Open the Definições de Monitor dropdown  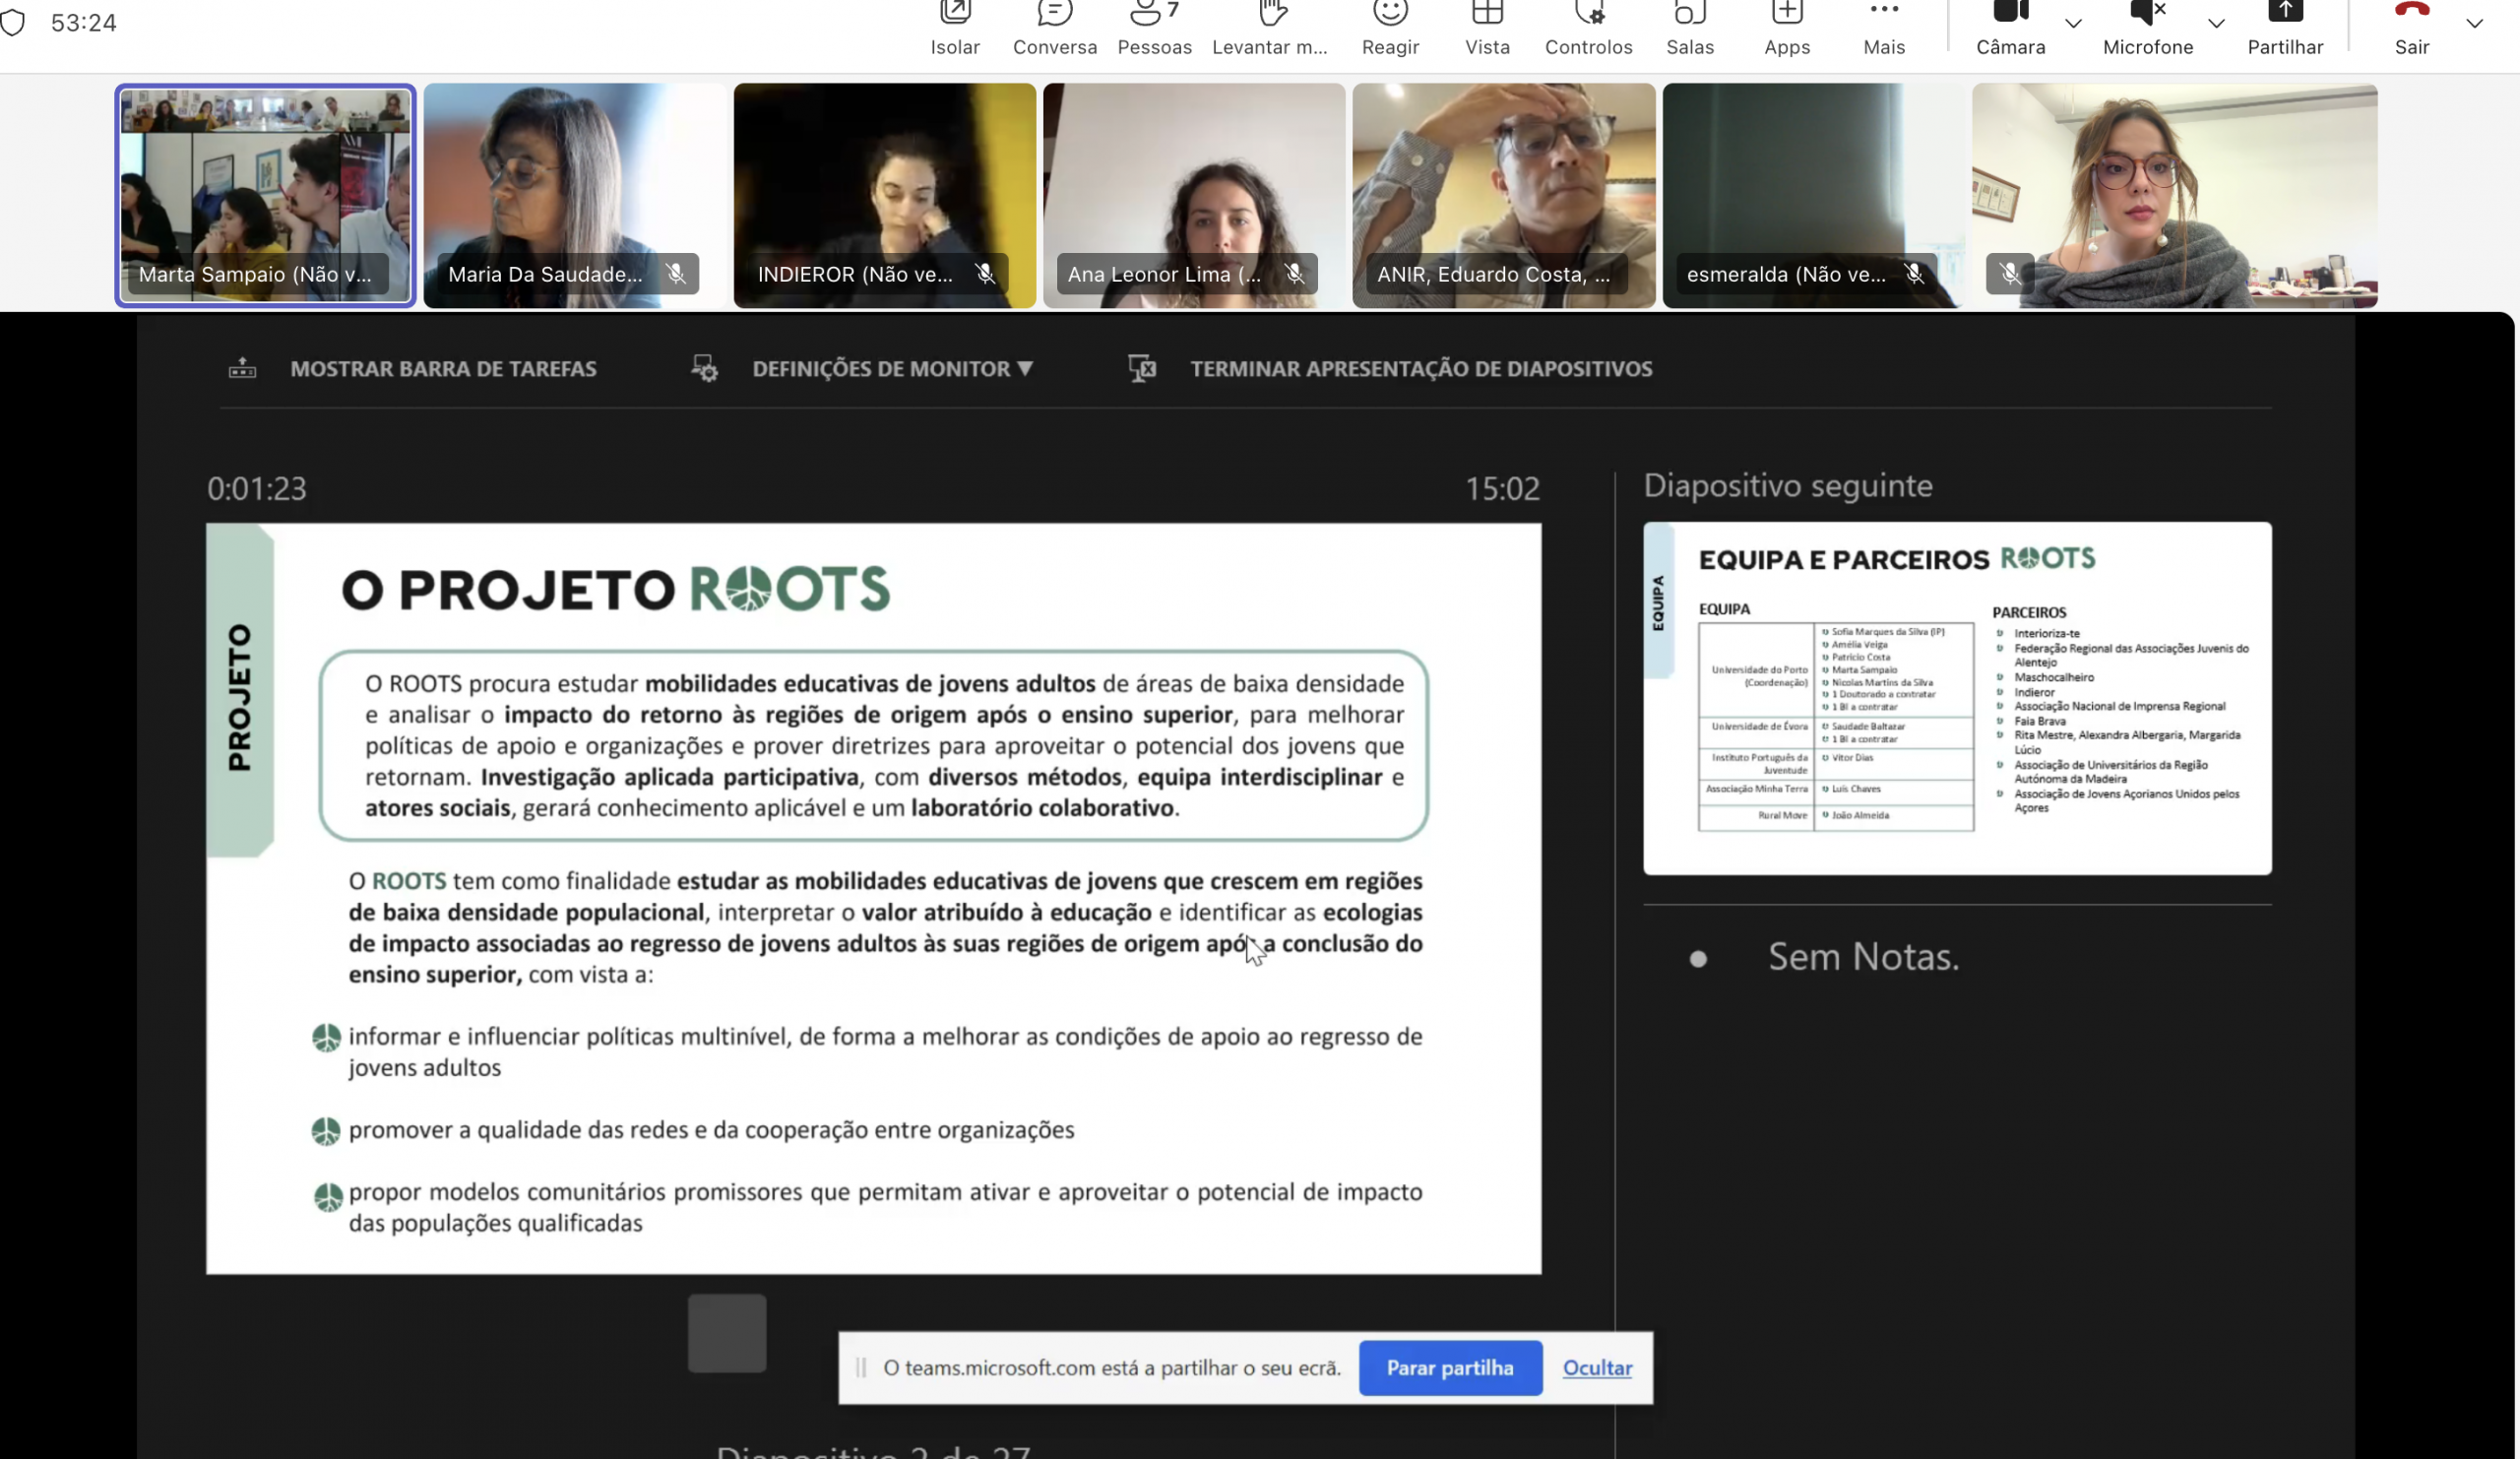click(891, 369)
